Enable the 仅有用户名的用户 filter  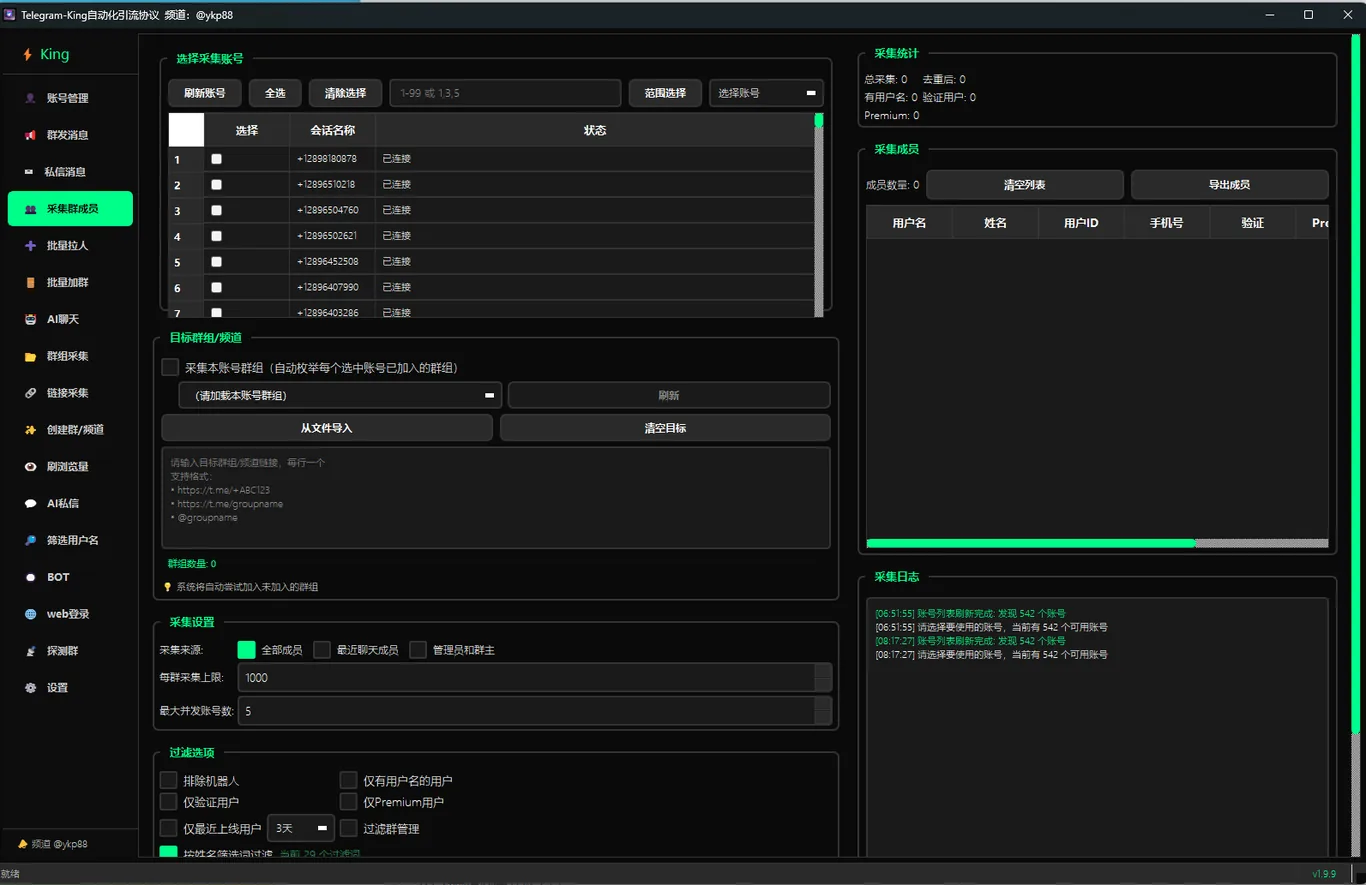(348, 780)
